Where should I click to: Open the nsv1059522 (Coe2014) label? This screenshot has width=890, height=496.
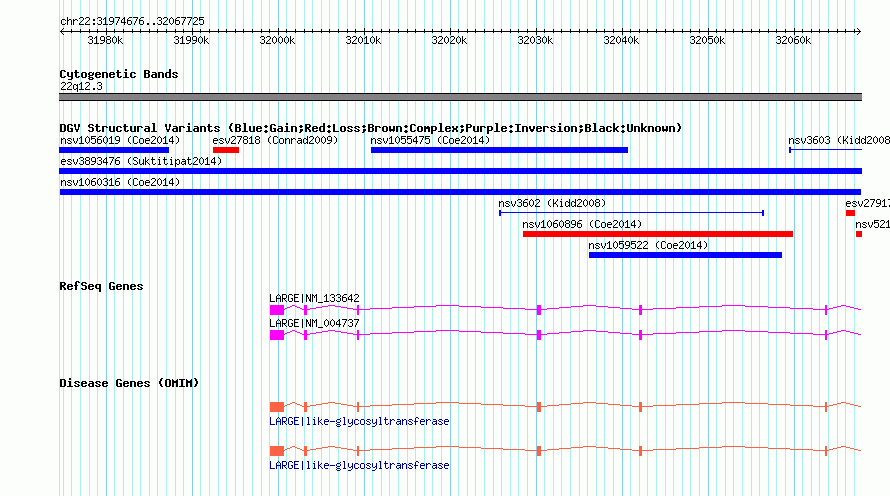pos(648,245)
